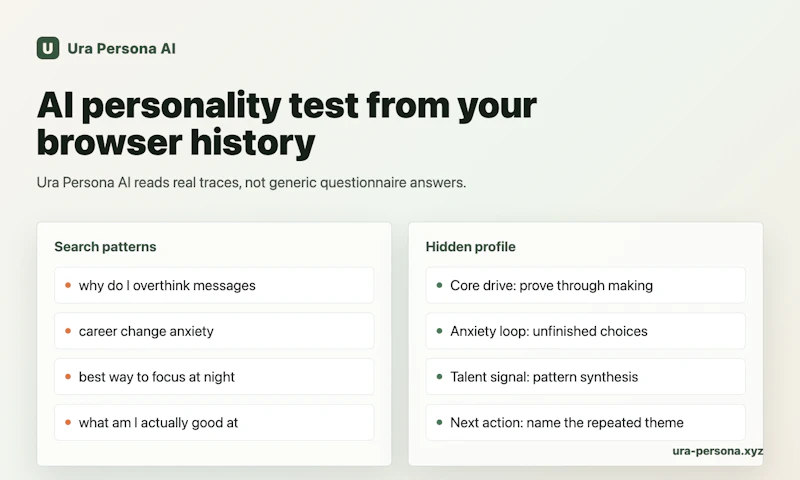Click the green U logo icon

coord(48,48)
